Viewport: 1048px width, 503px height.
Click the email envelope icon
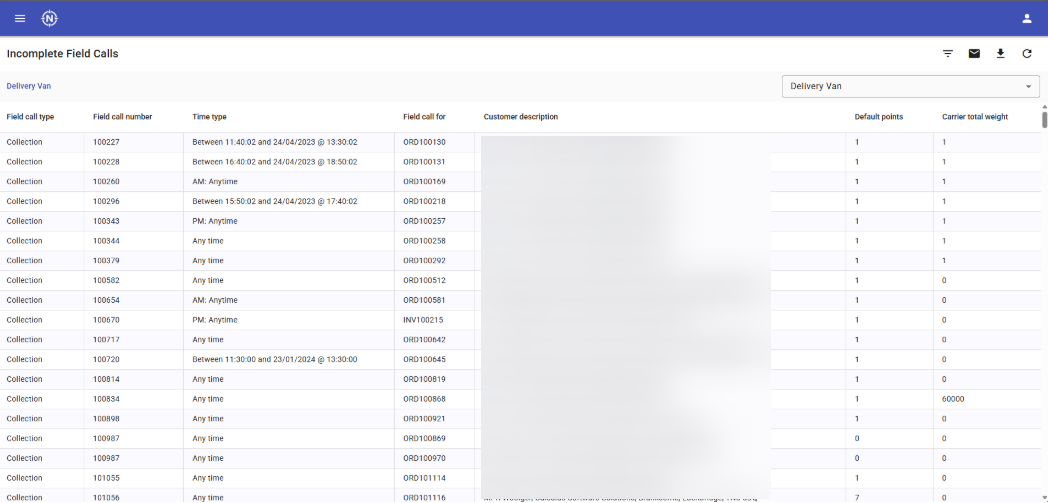click(974, 53)
